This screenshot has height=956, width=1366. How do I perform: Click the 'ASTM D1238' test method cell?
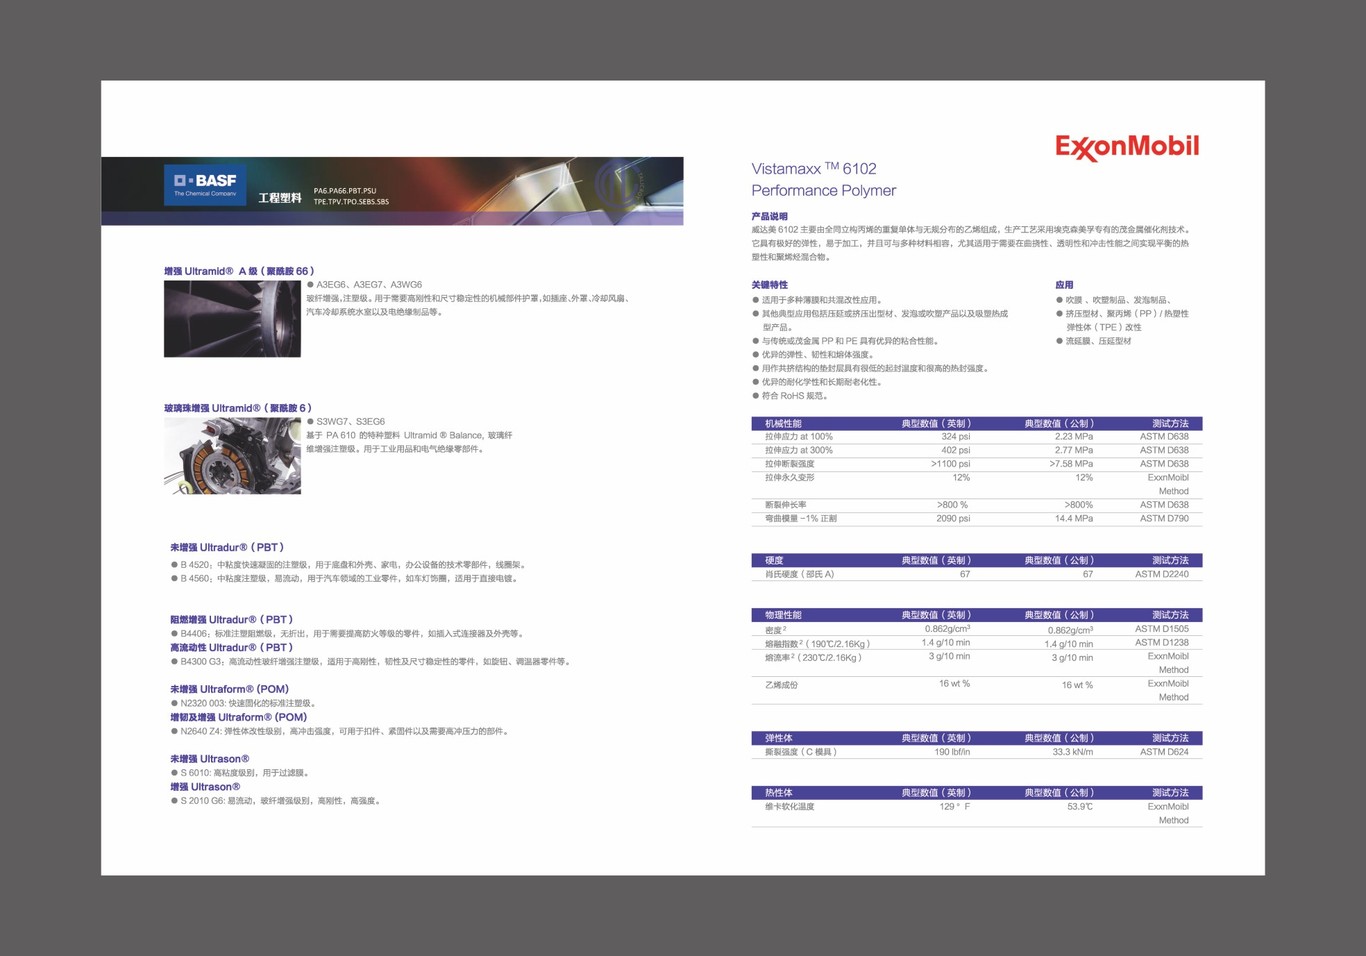point(1162,644)
